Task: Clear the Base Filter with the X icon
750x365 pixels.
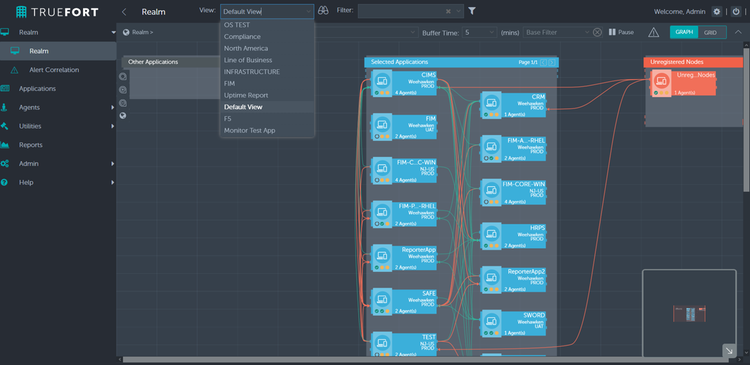Action: pyautogui.click(x=597, y=32)
